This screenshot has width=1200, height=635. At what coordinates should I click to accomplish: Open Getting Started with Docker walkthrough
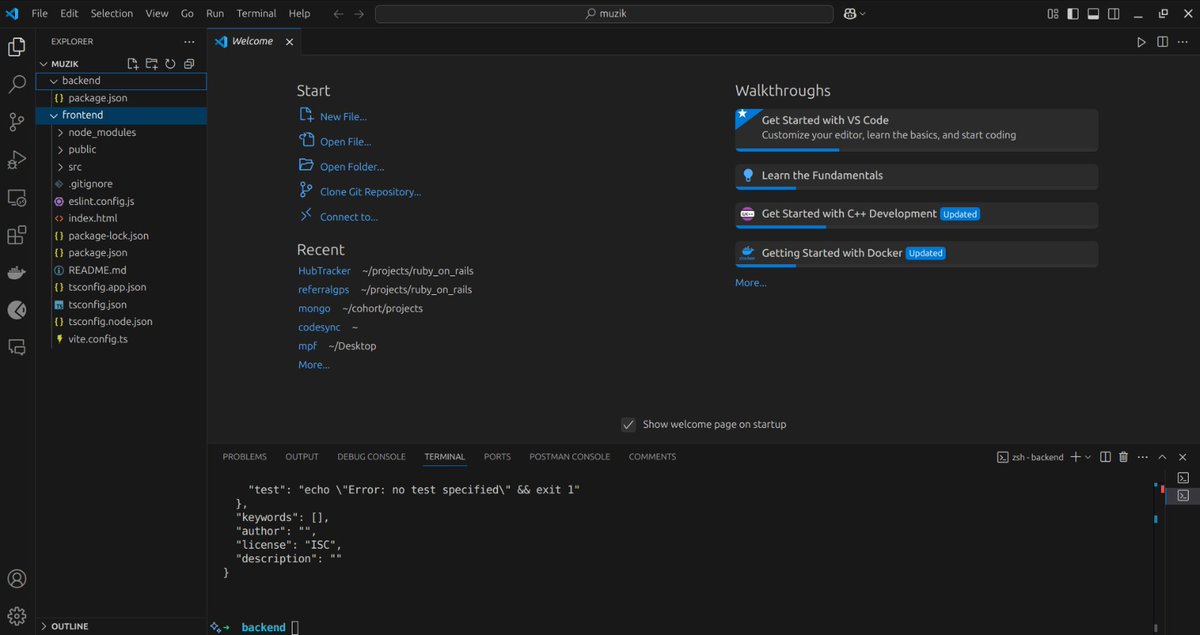pyautogui.click(x=916, y=253)
